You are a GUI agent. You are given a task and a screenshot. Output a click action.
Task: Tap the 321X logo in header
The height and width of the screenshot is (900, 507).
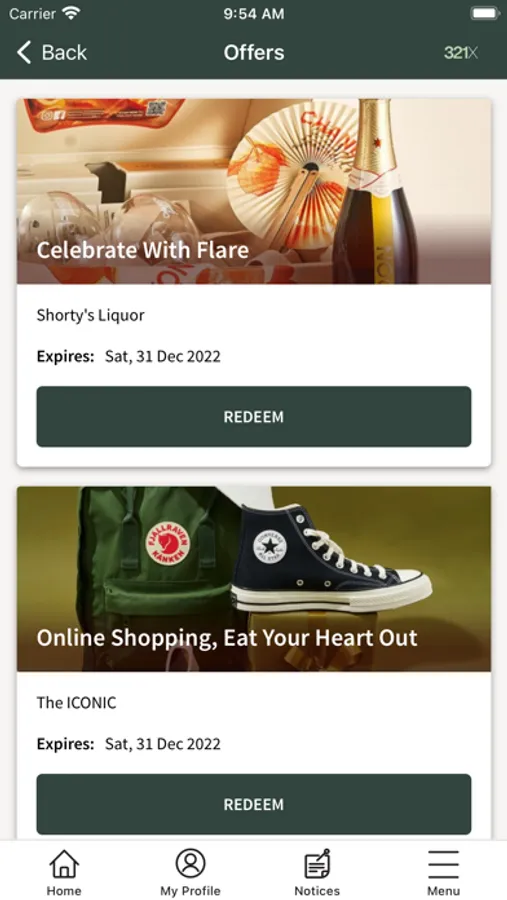[x=460, y=53]
